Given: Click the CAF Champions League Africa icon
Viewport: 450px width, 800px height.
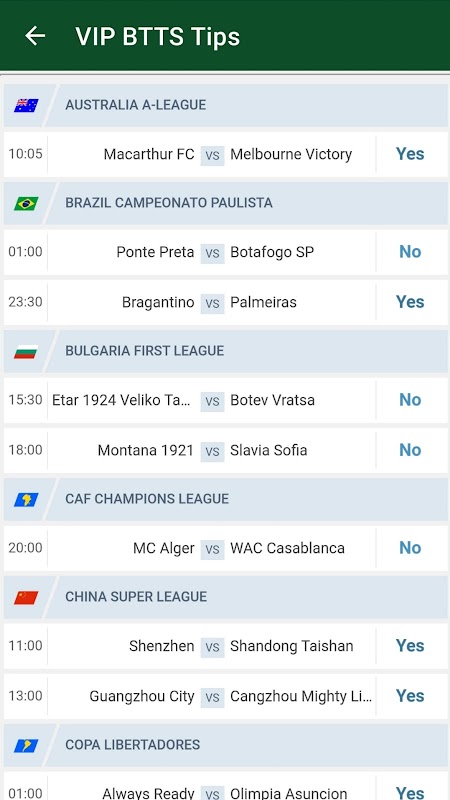Looking at the screenshot, I should coord(26,499).
